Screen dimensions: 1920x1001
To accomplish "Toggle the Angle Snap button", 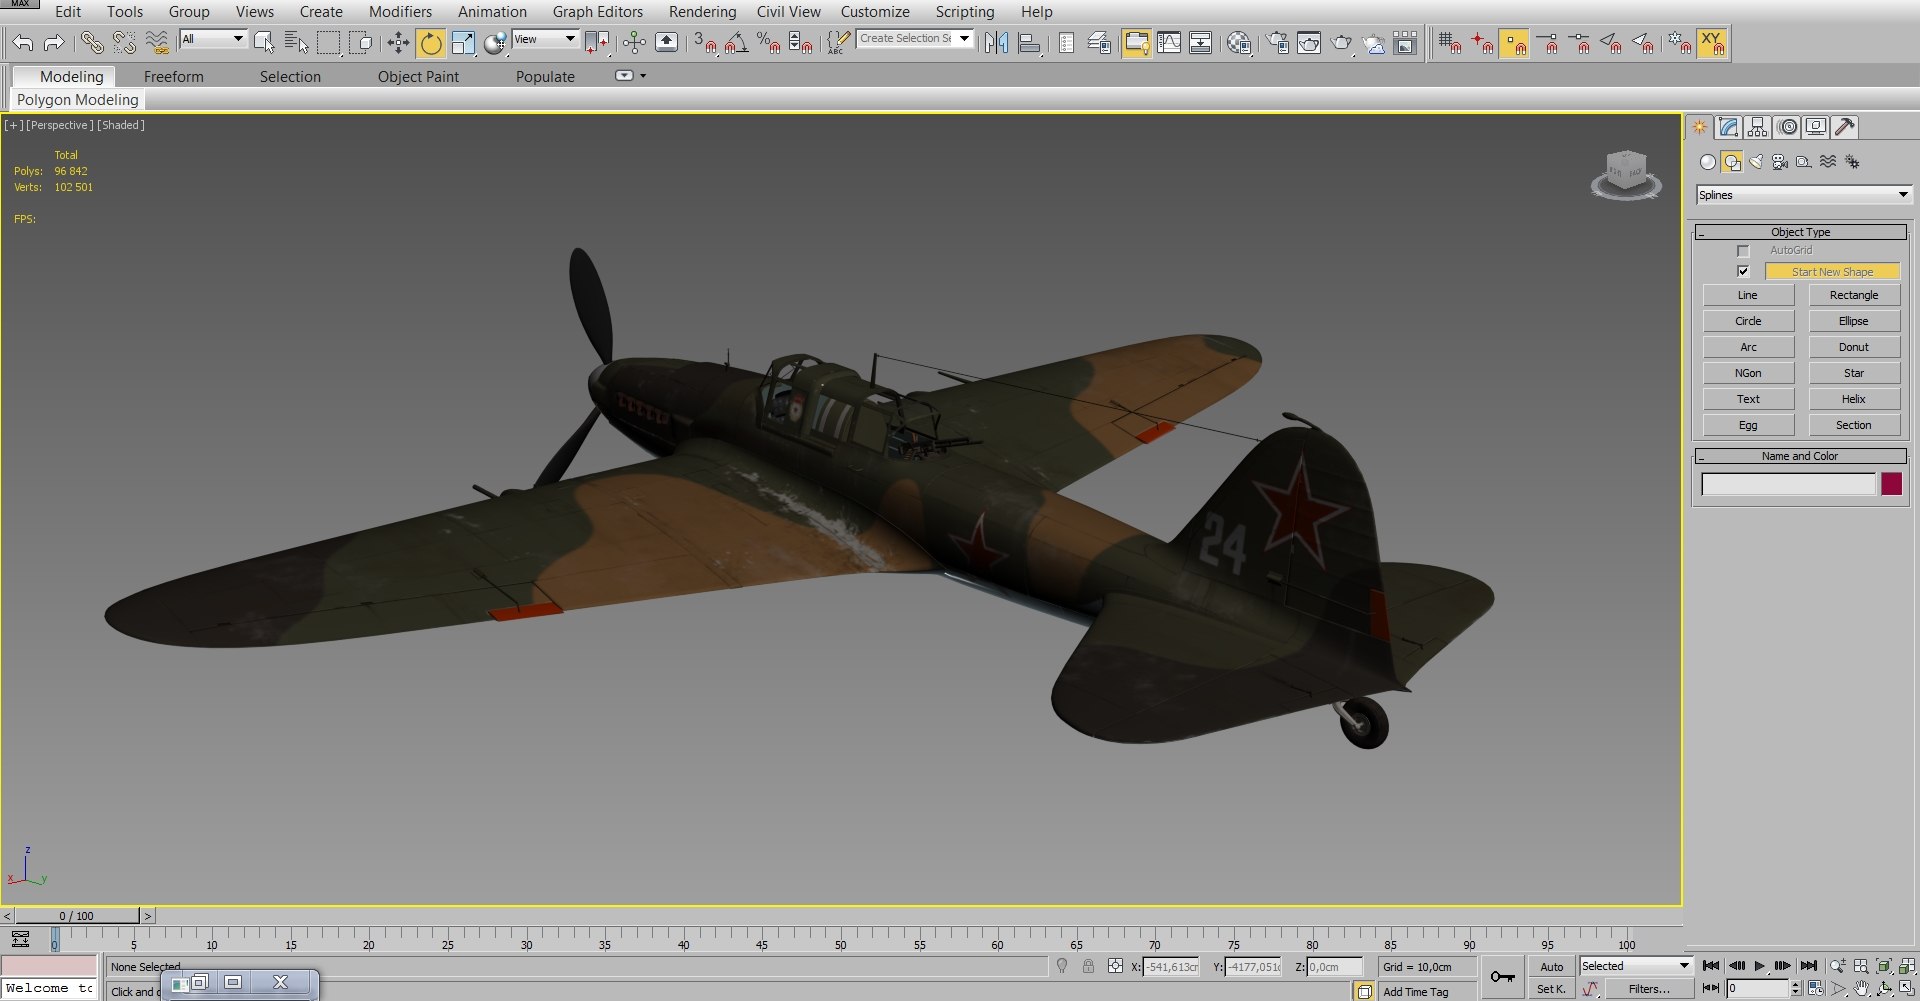I will click(x=737, y=42).
